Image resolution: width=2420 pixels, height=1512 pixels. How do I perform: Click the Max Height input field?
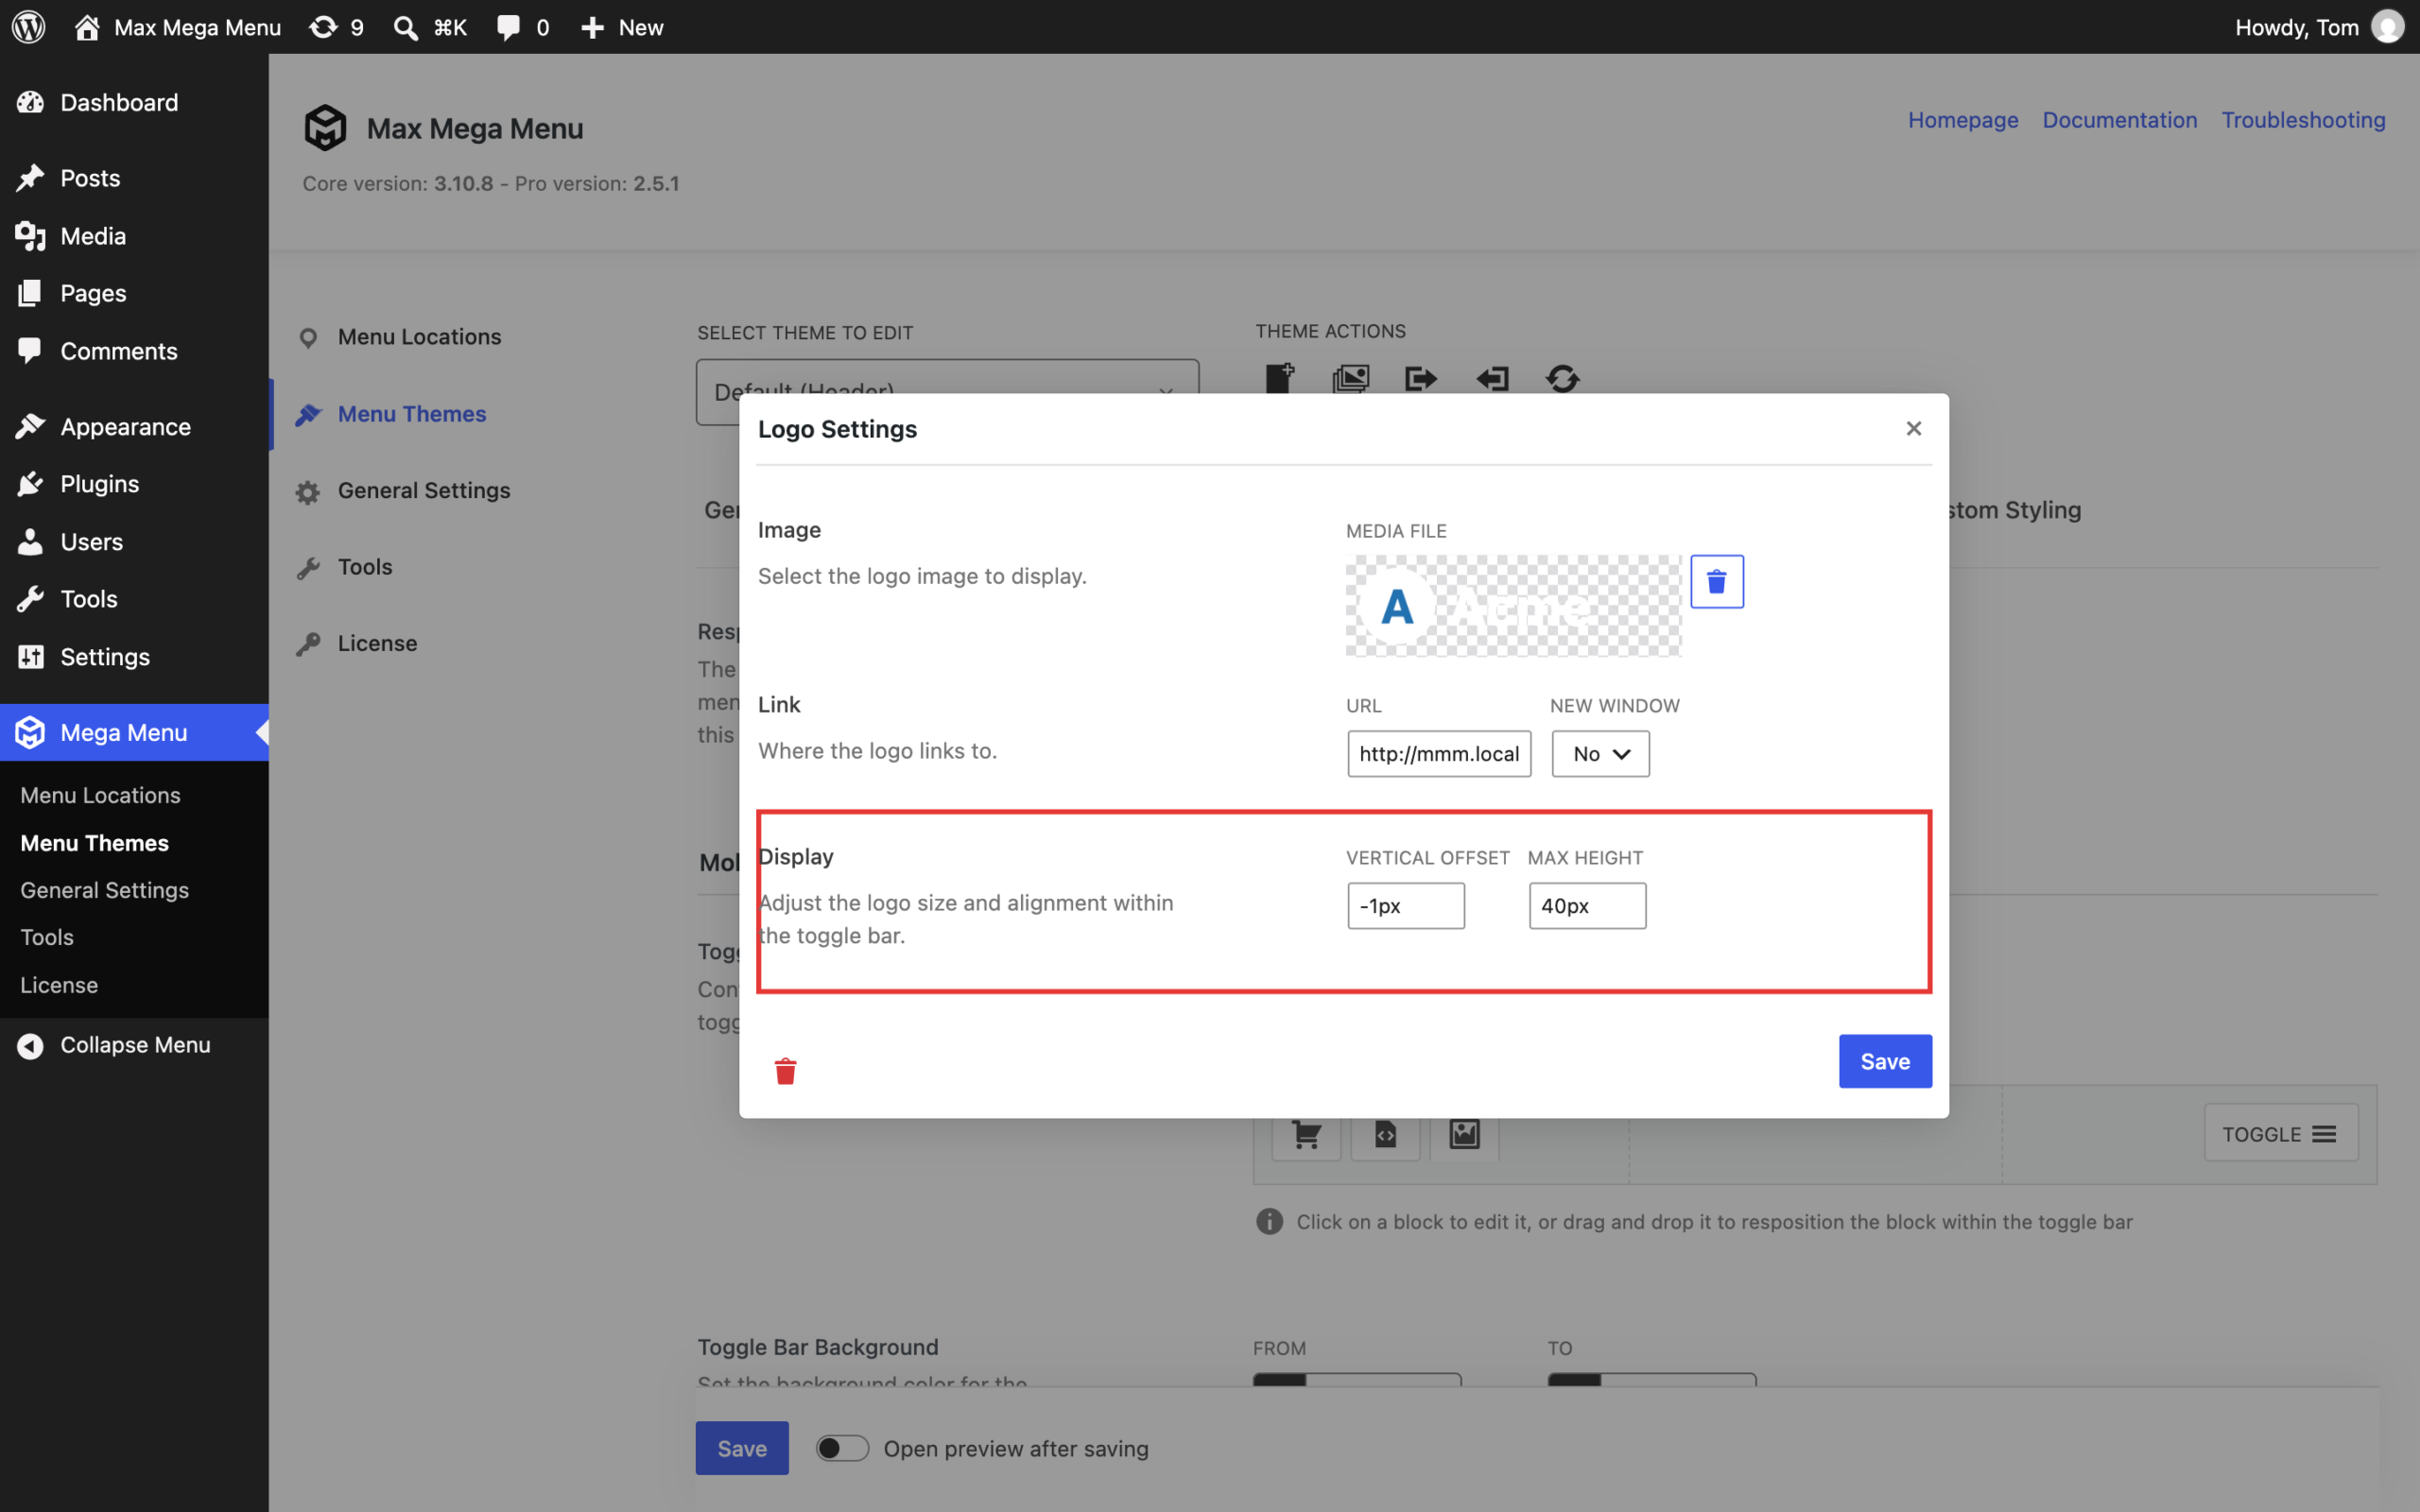coord(1587,905)
